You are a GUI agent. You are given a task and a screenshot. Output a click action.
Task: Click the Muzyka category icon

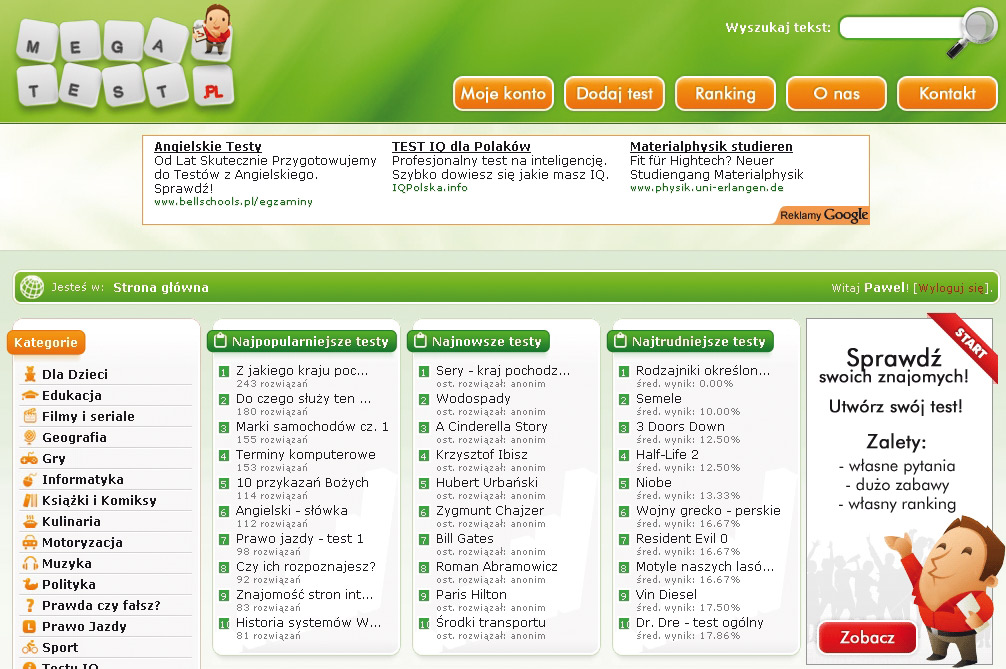click(29, 563)
